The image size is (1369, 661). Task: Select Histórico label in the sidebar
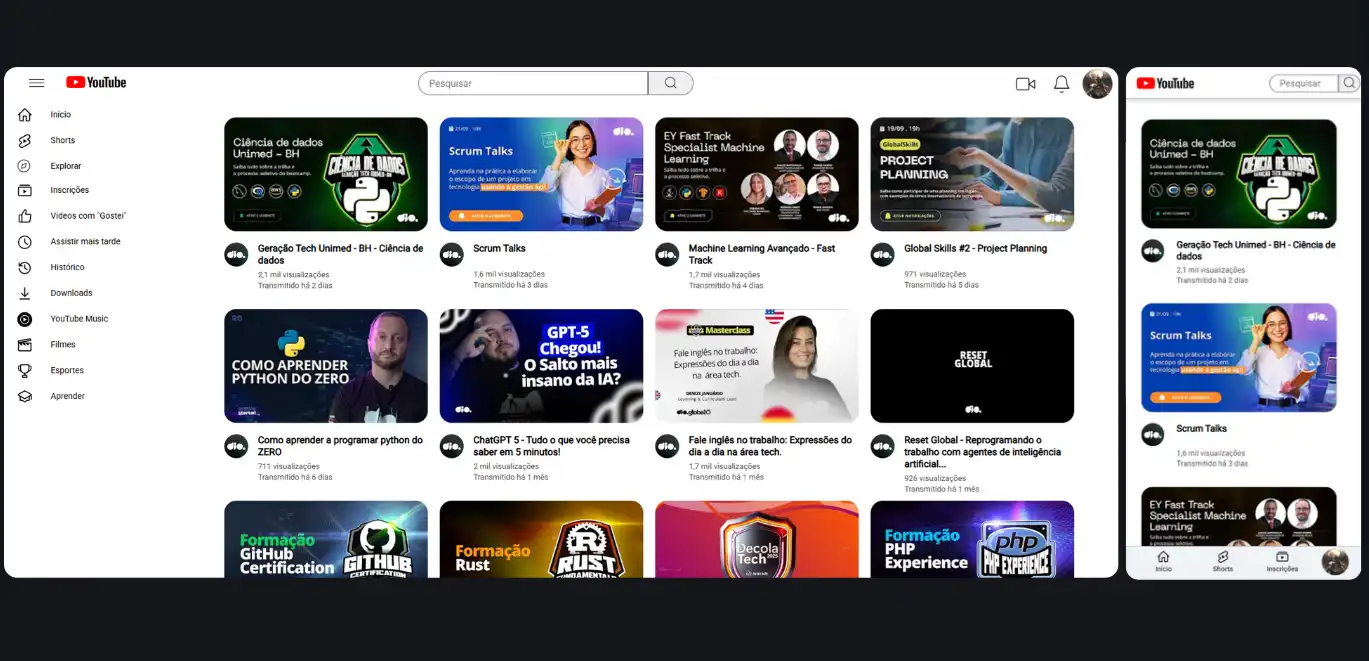pos(68,267)
